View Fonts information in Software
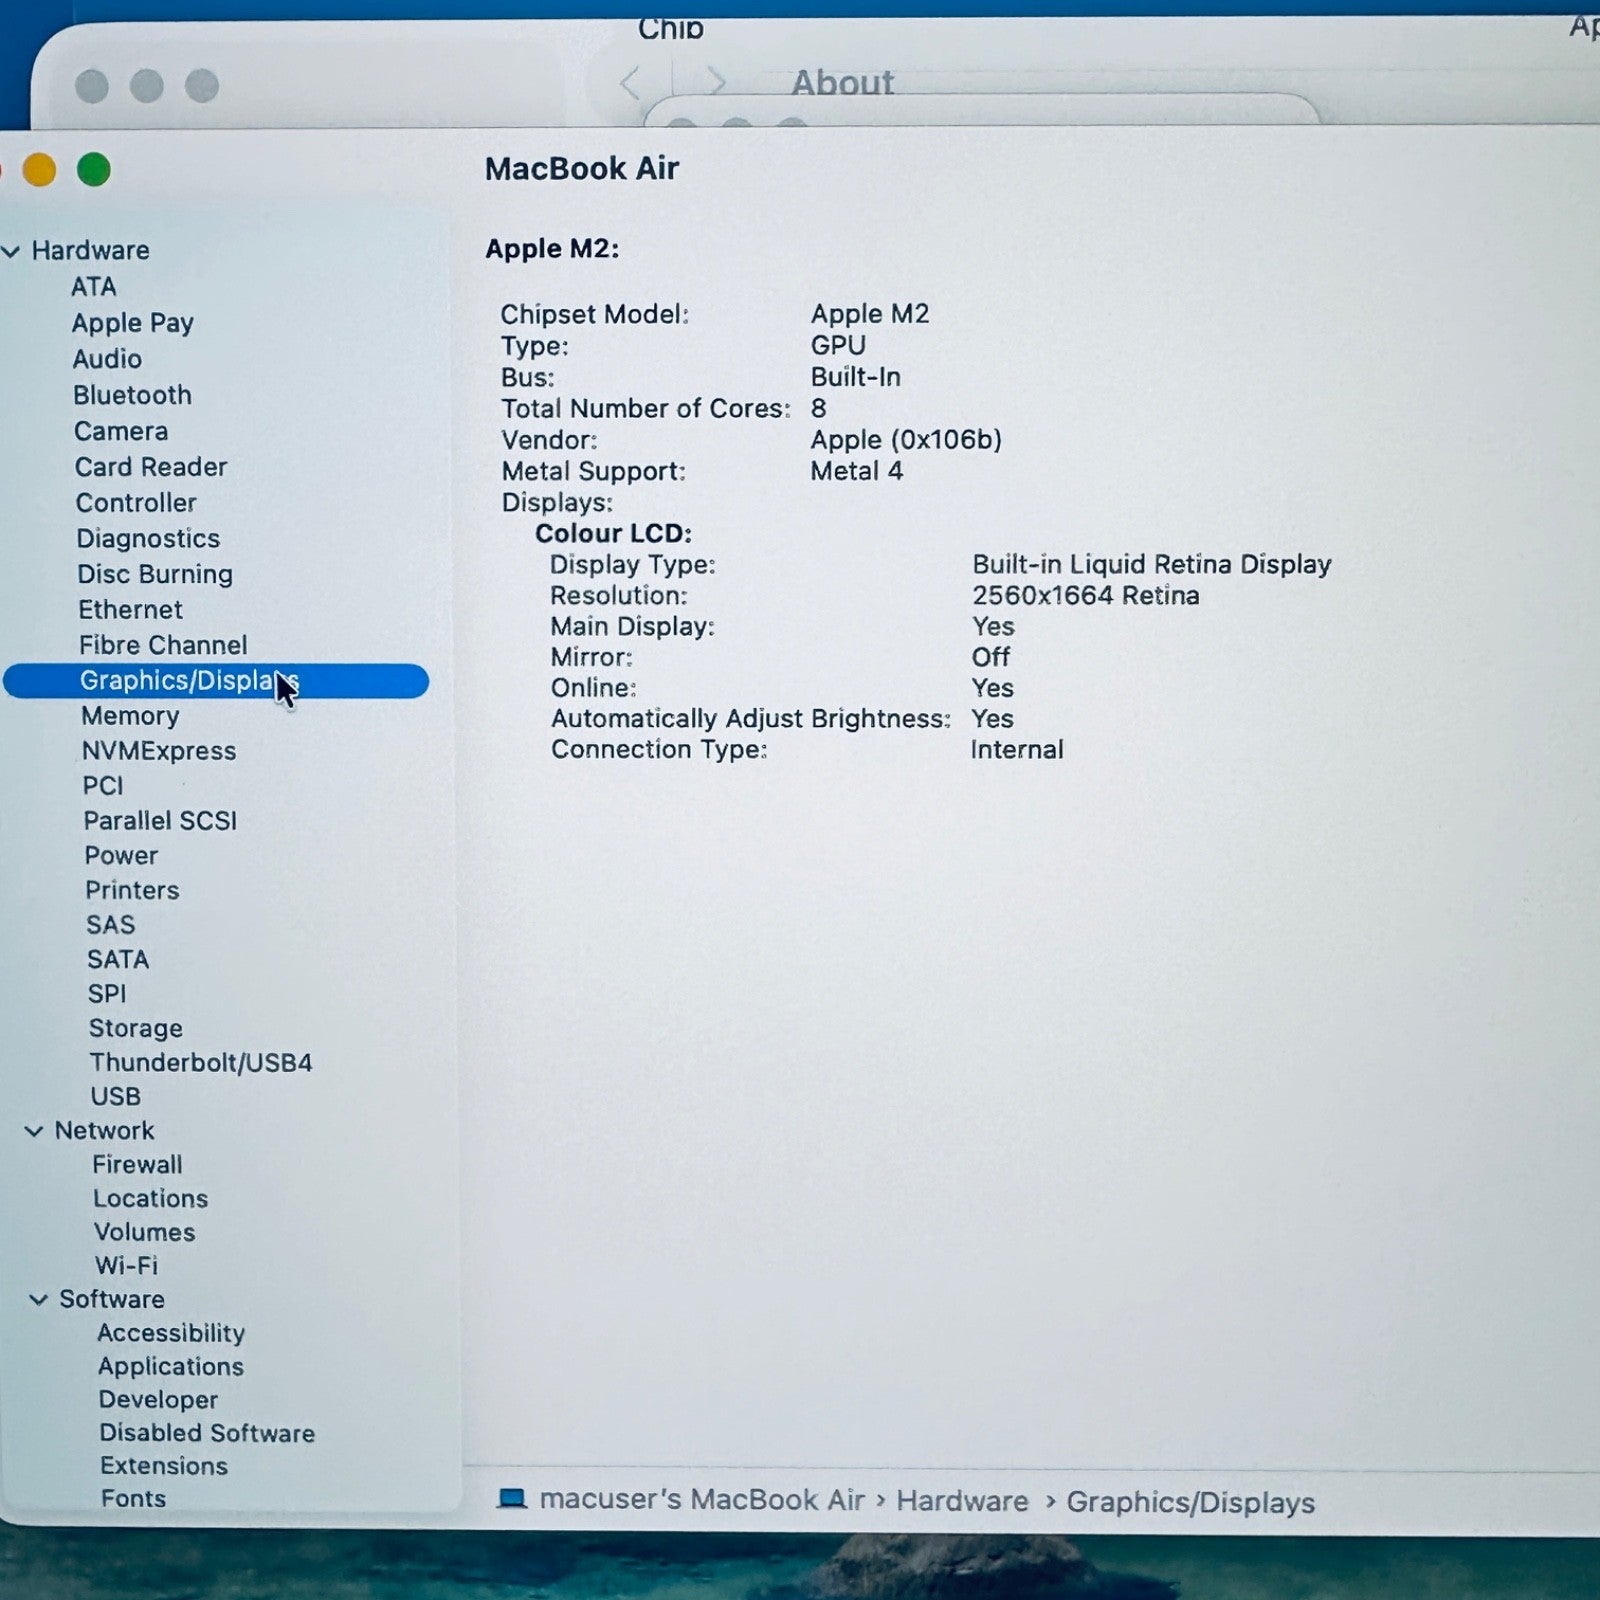The height and width of the screenshot is (1600, 1600). [133, 1498]
